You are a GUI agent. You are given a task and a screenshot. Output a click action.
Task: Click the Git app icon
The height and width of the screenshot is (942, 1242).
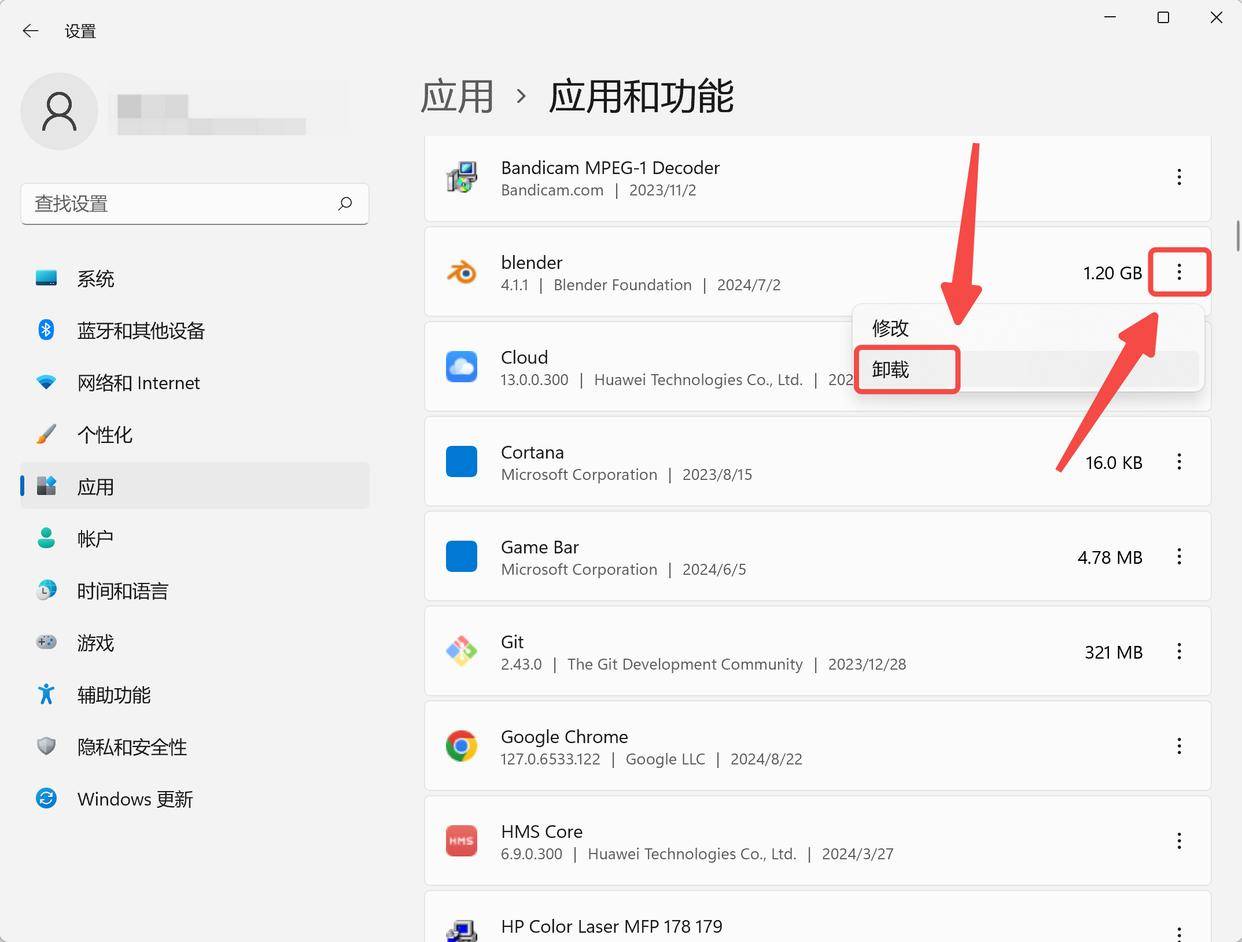(461, 652)
